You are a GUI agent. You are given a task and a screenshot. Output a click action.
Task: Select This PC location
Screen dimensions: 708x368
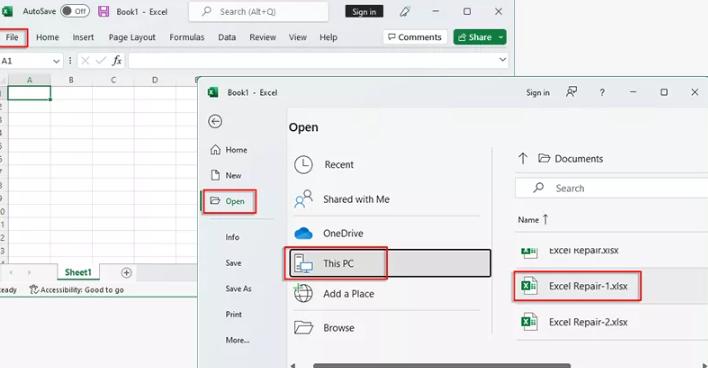[x=390, y=263]
